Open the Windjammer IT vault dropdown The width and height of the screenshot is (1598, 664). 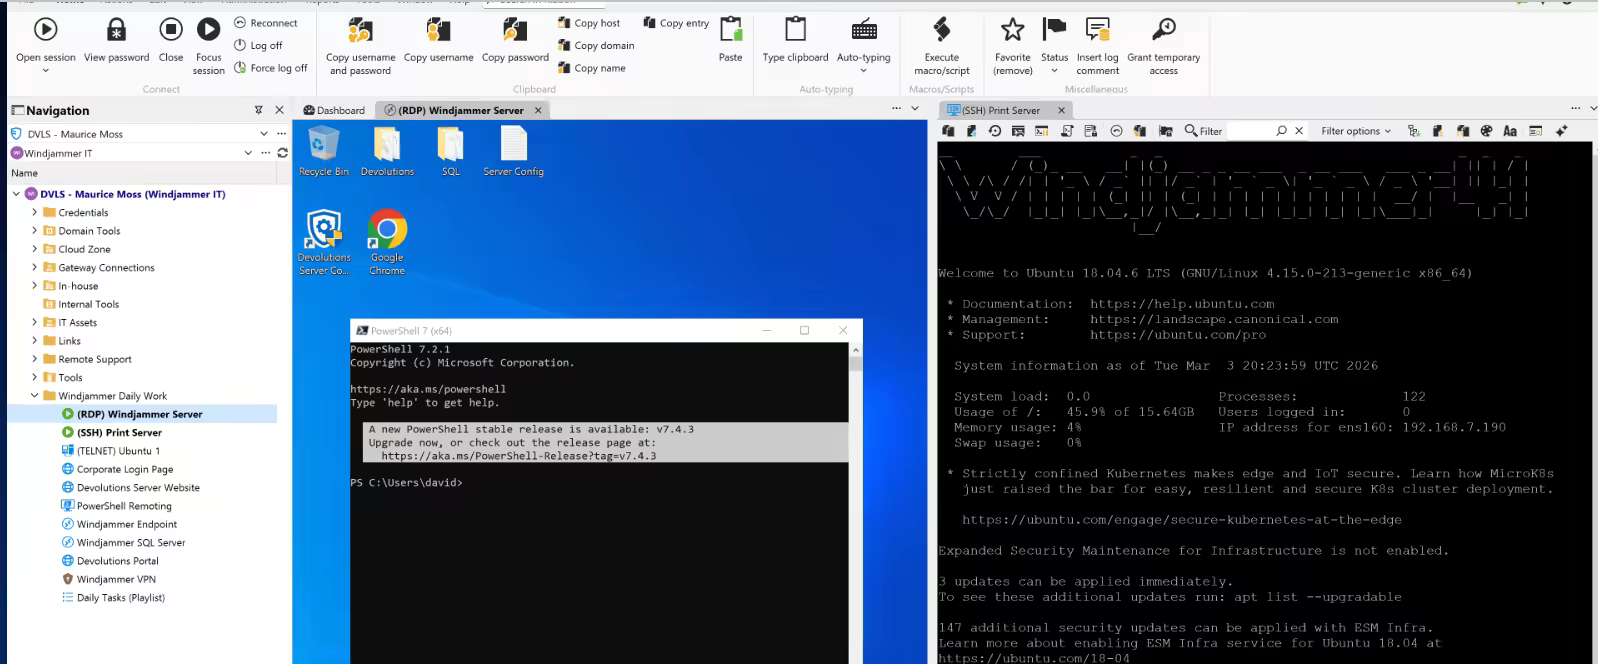click(248, 153)
